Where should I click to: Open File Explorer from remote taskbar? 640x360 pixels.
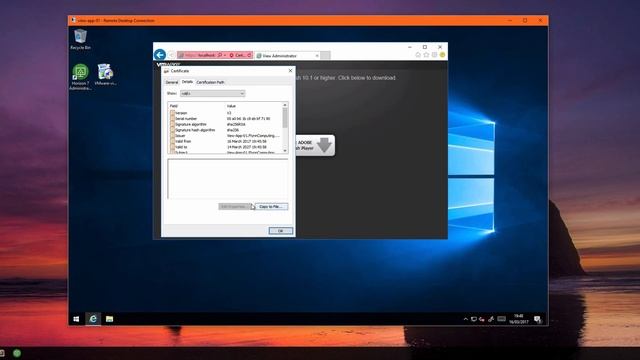(109, 319)
